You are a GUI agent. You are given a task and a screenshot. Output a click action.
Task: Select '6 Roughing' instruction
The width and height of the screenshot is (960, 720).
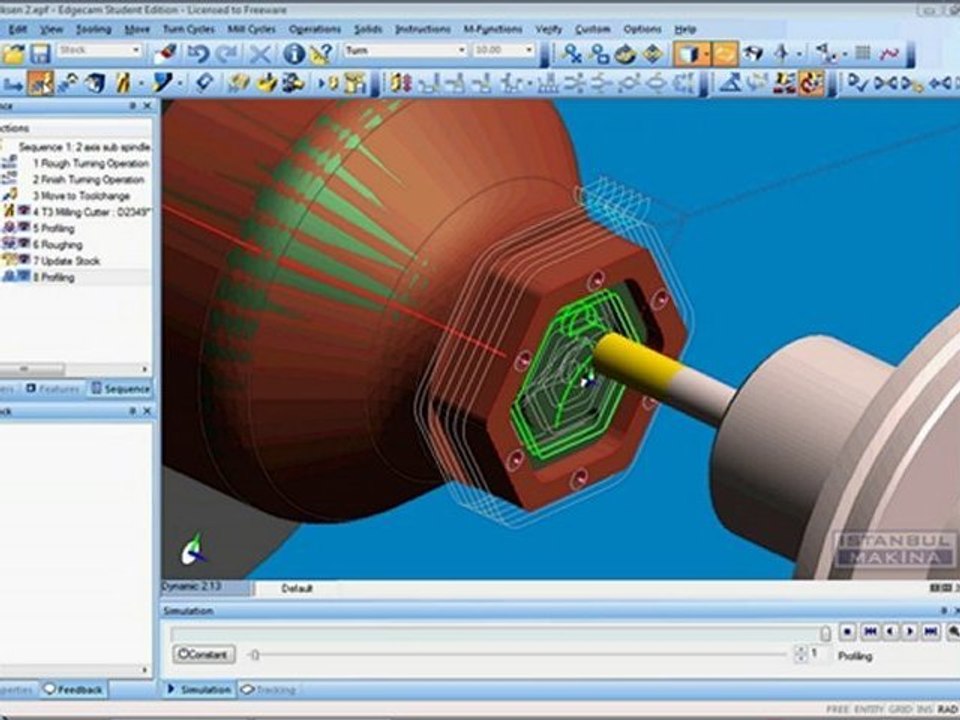[x=57, y=244]
